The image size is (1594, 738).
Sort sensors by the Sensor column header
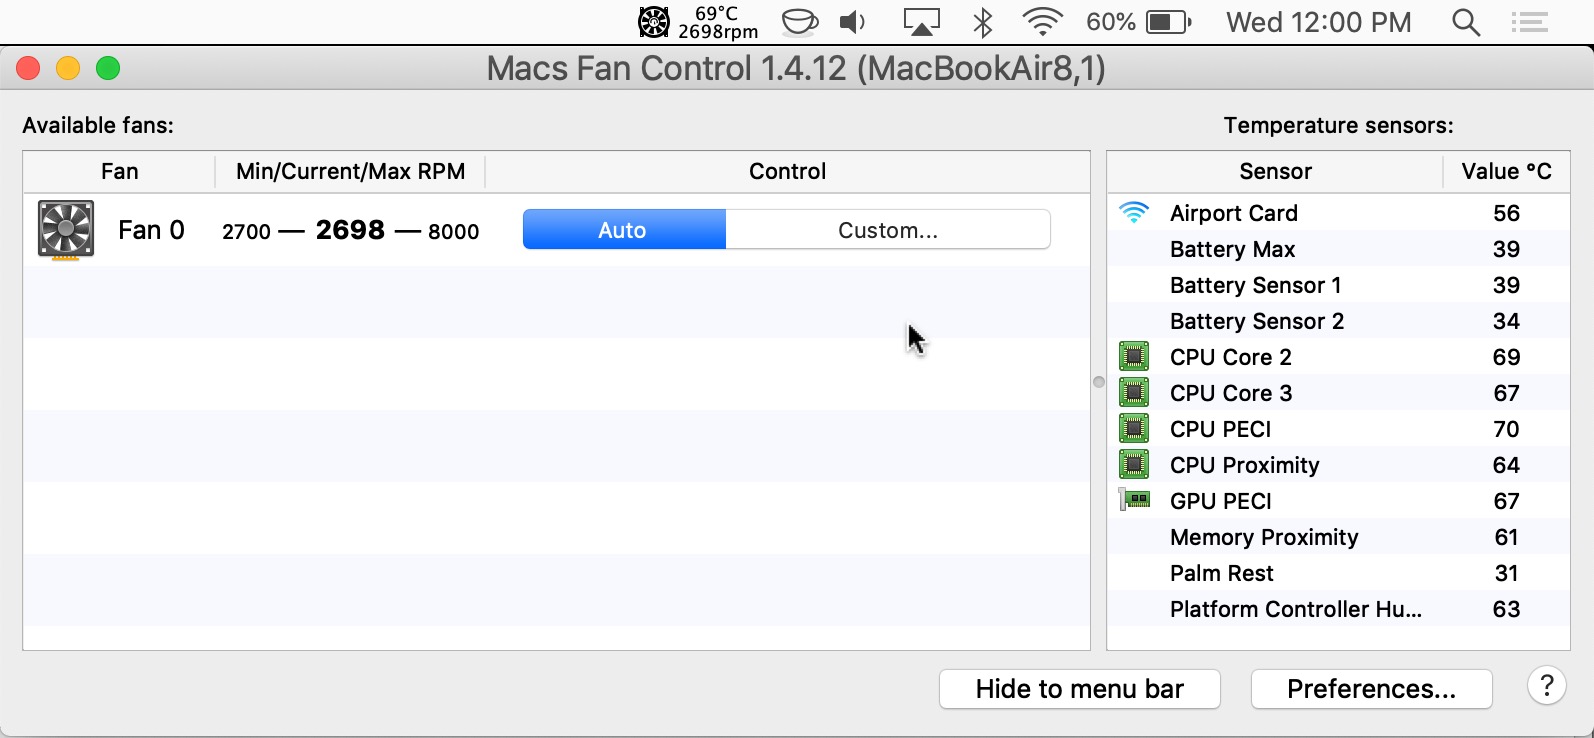pos(1275,171)
